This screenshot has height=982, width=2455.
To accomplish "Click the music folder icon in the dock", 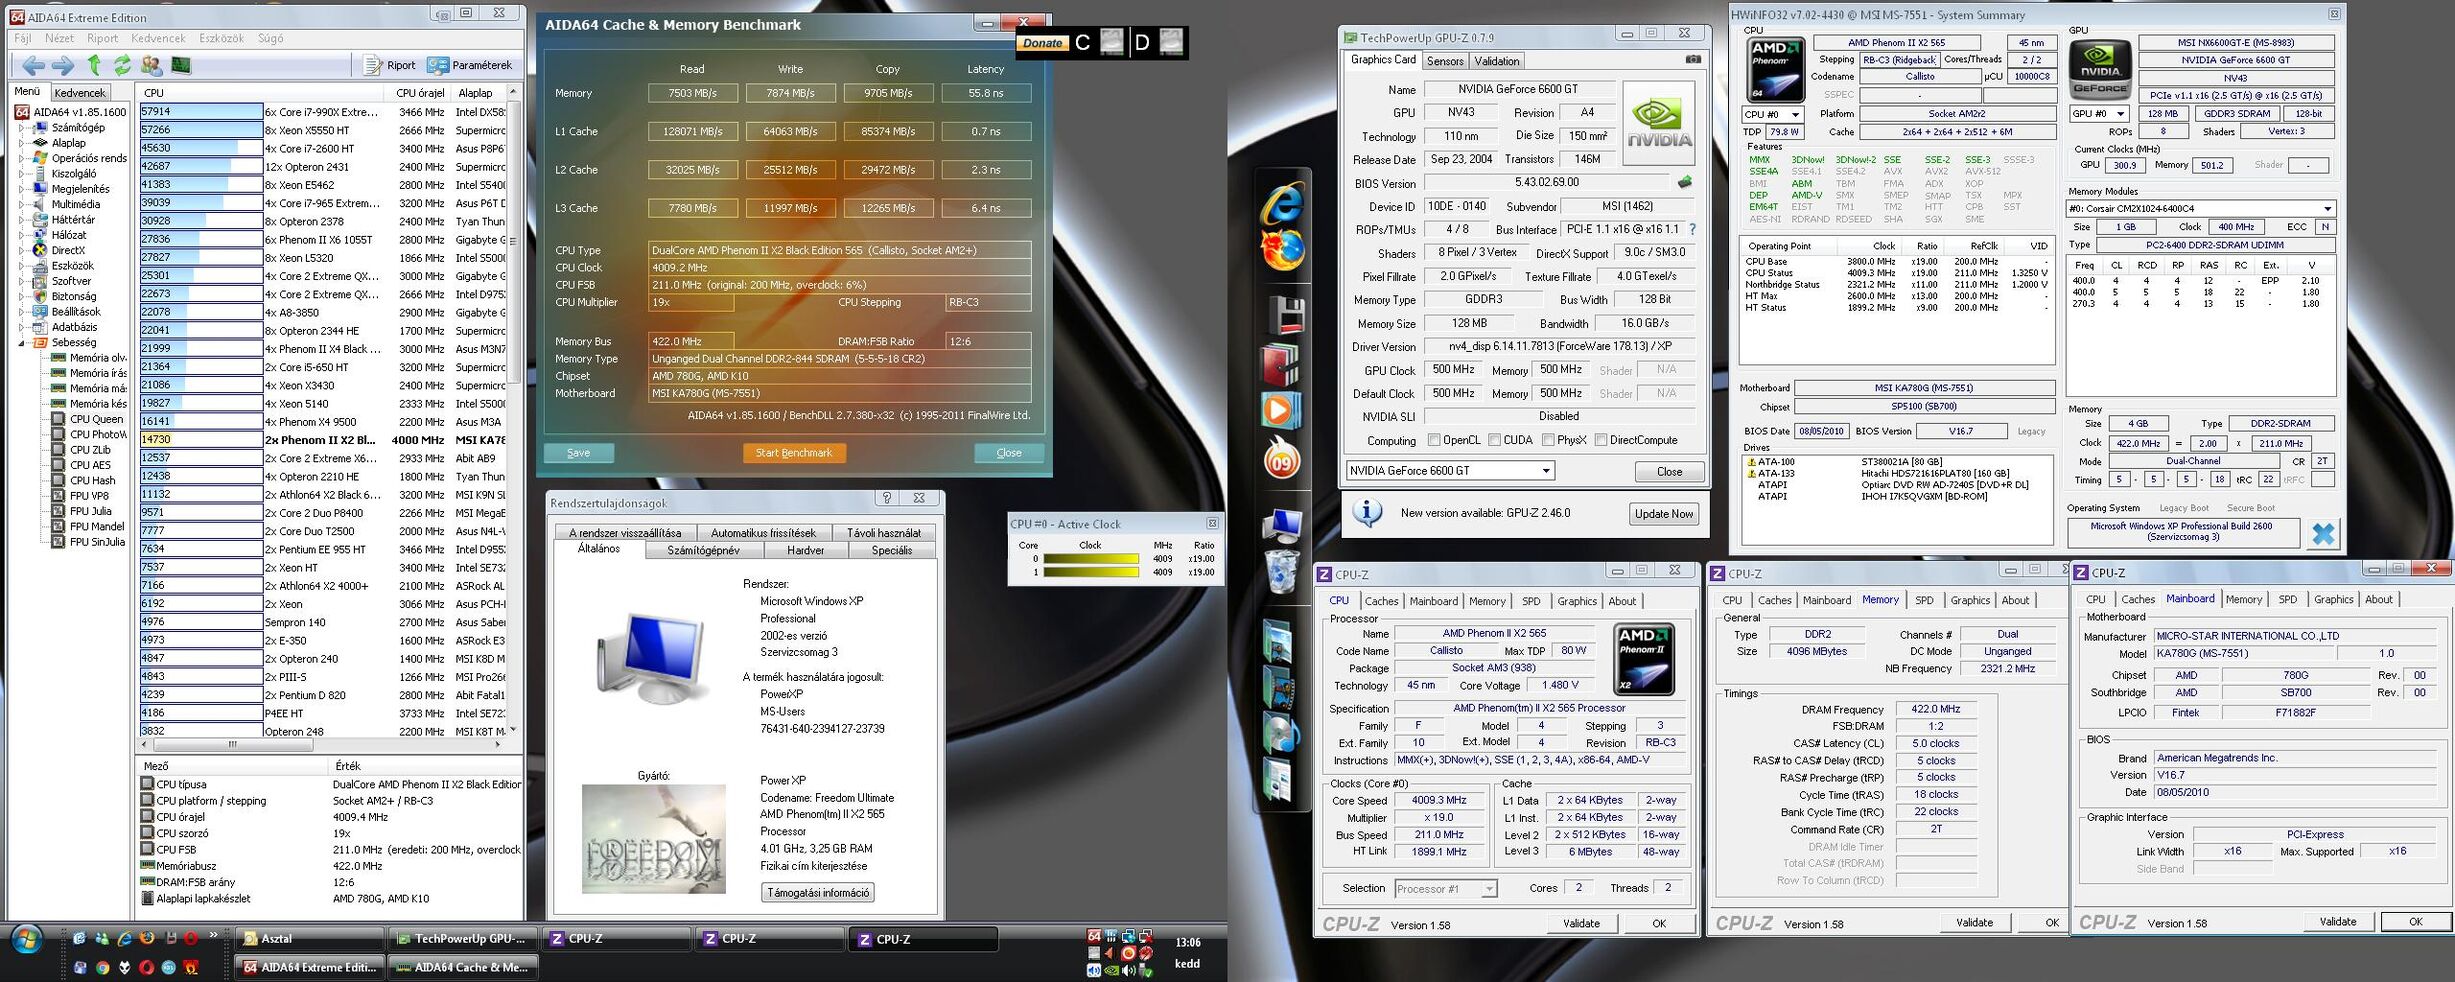I will (x=1281, y=735).
